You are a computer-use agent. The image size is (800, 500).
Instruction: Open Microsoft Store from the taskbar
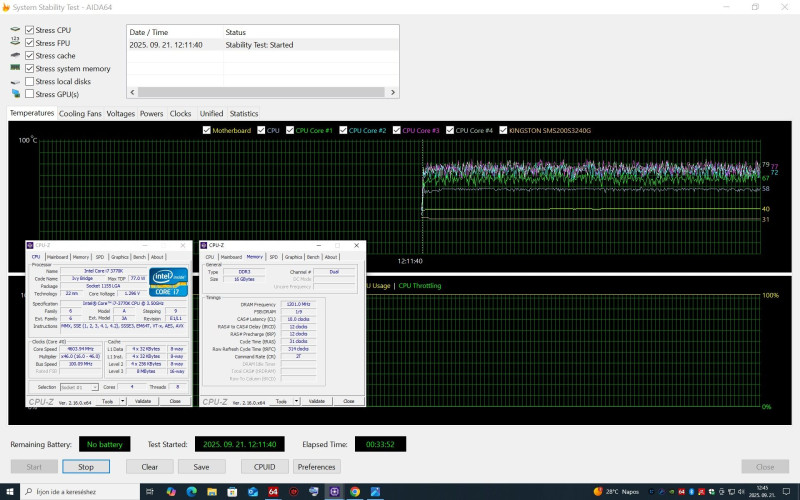(x=232, y=491)
